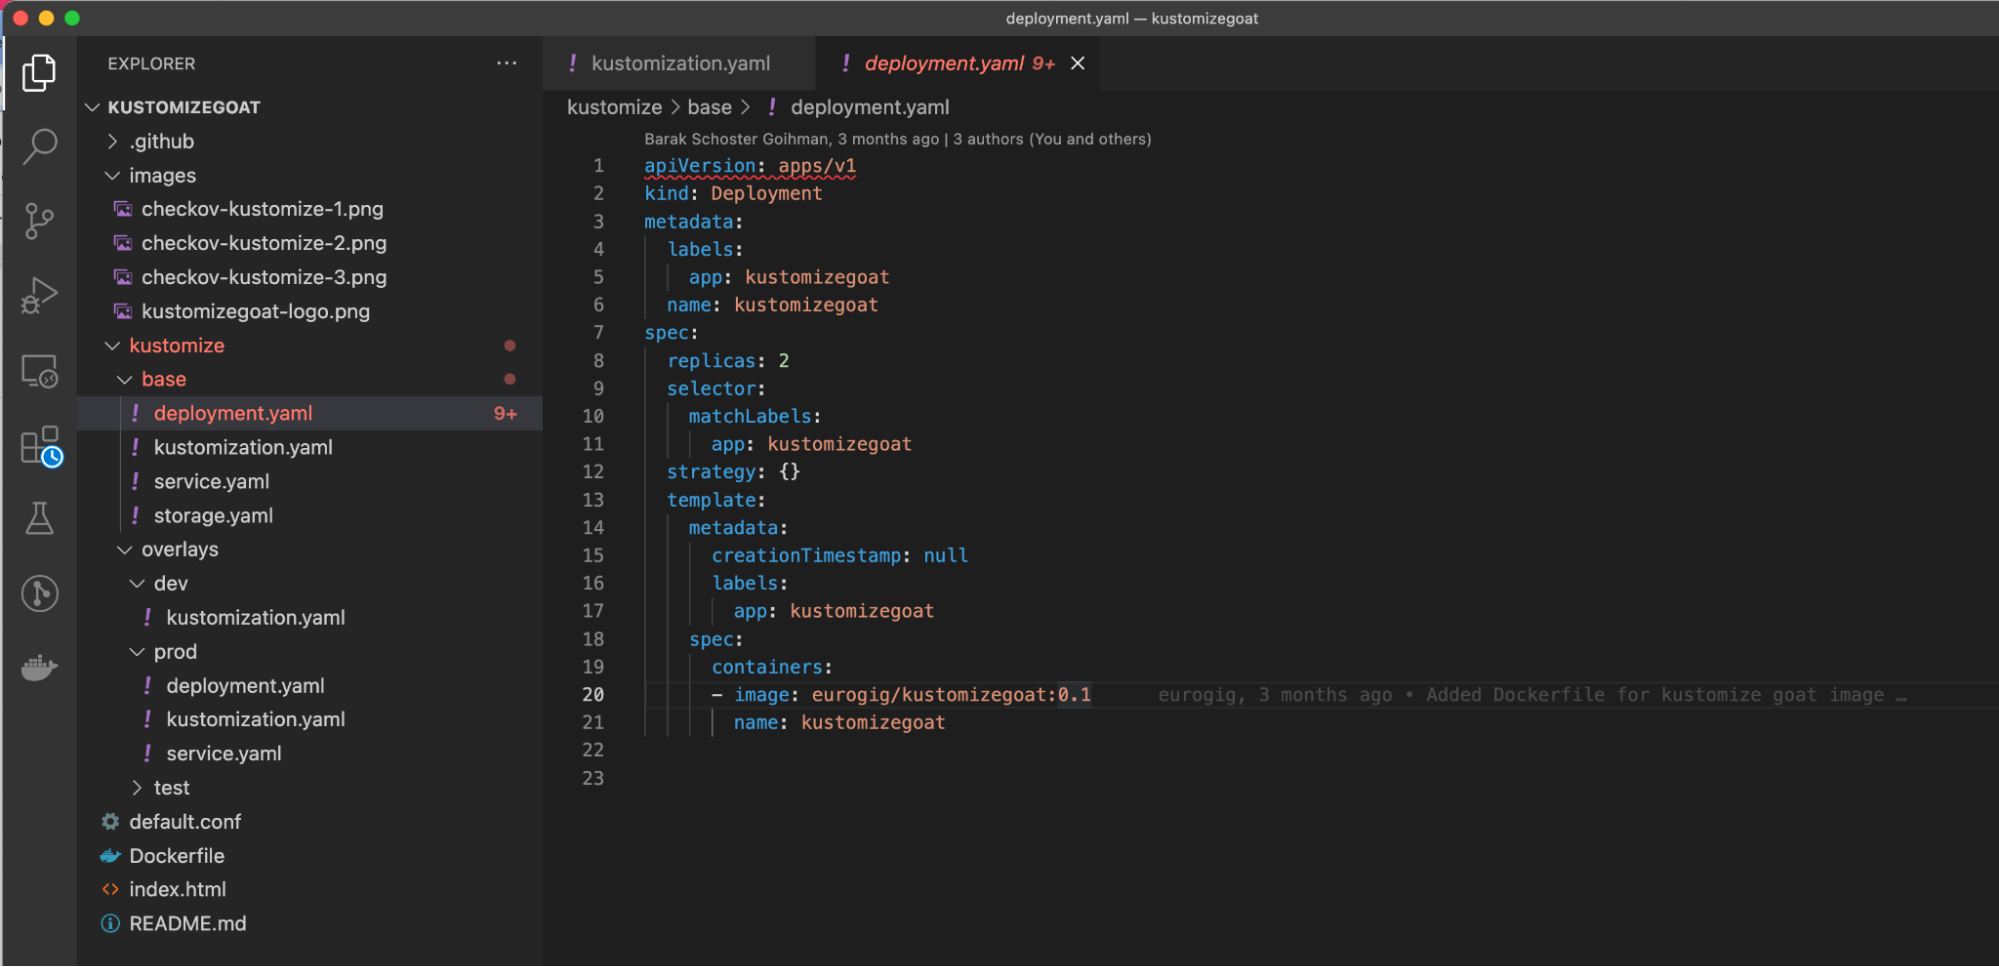Image resolution: width=1999 pixels, height=967 pixels.
Task: Open deployment.yaml under prod overlay
Action: pyautogui.click(x=310, y=685)
